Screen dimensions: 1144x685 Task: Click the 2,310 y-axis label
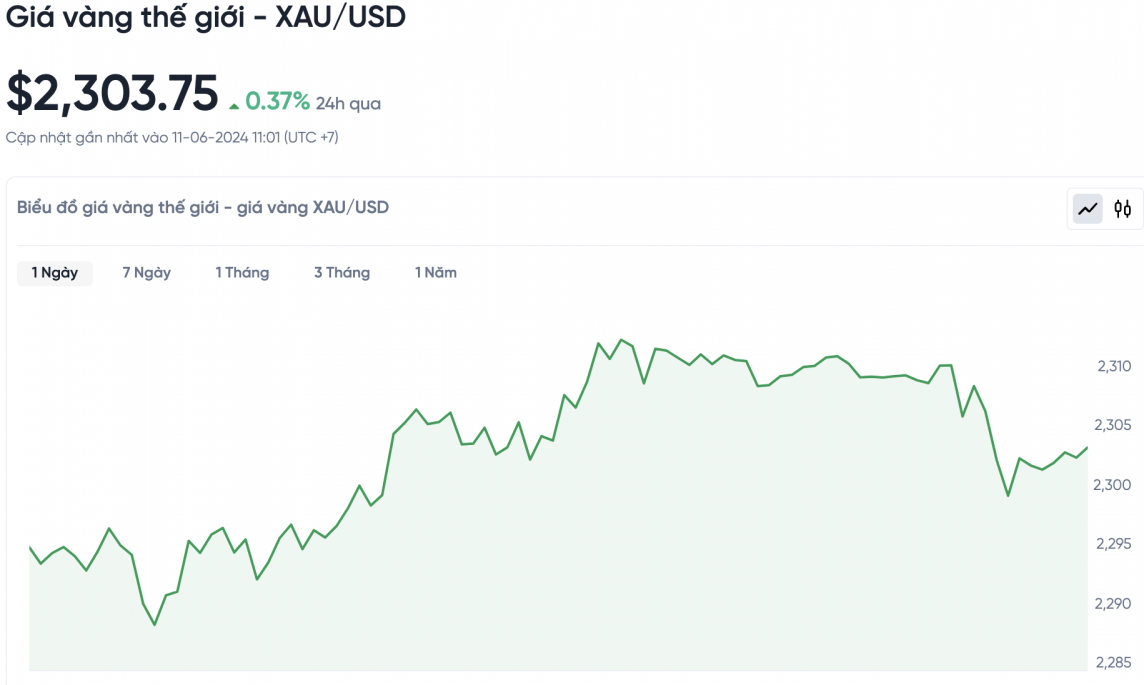pos(1113,366)
